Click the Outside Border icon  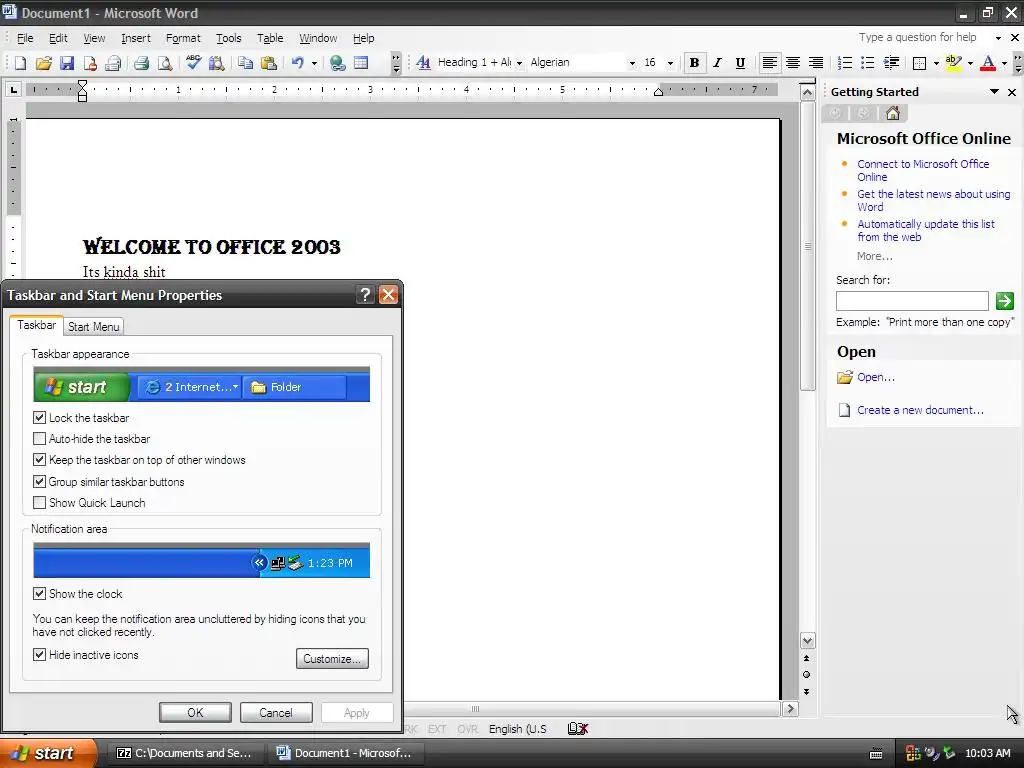[920, 63]
